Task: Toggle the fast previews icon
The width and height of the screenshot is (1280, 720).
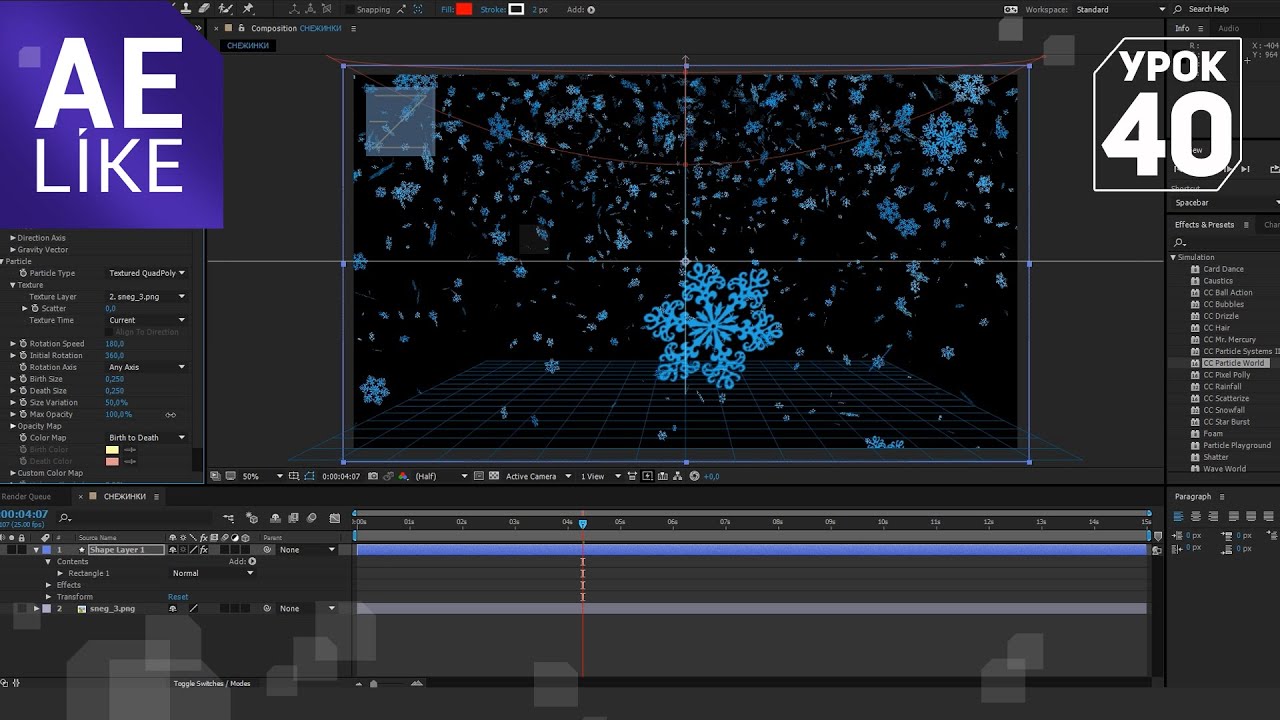Action: click(x=647, y=477)
